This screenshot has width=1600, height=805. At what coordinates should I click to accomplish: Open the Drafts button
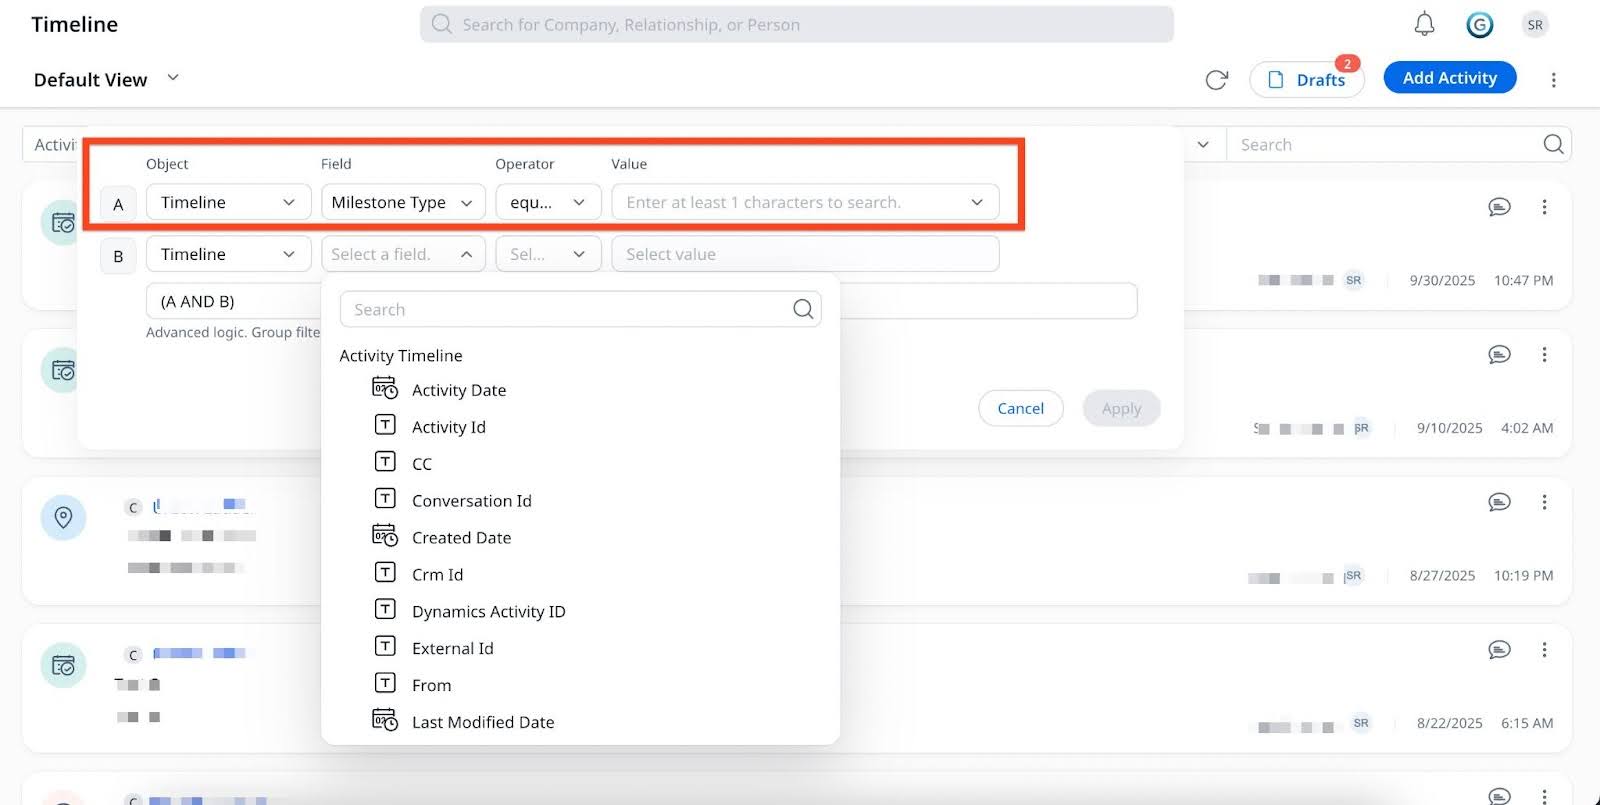(1306, 80)
